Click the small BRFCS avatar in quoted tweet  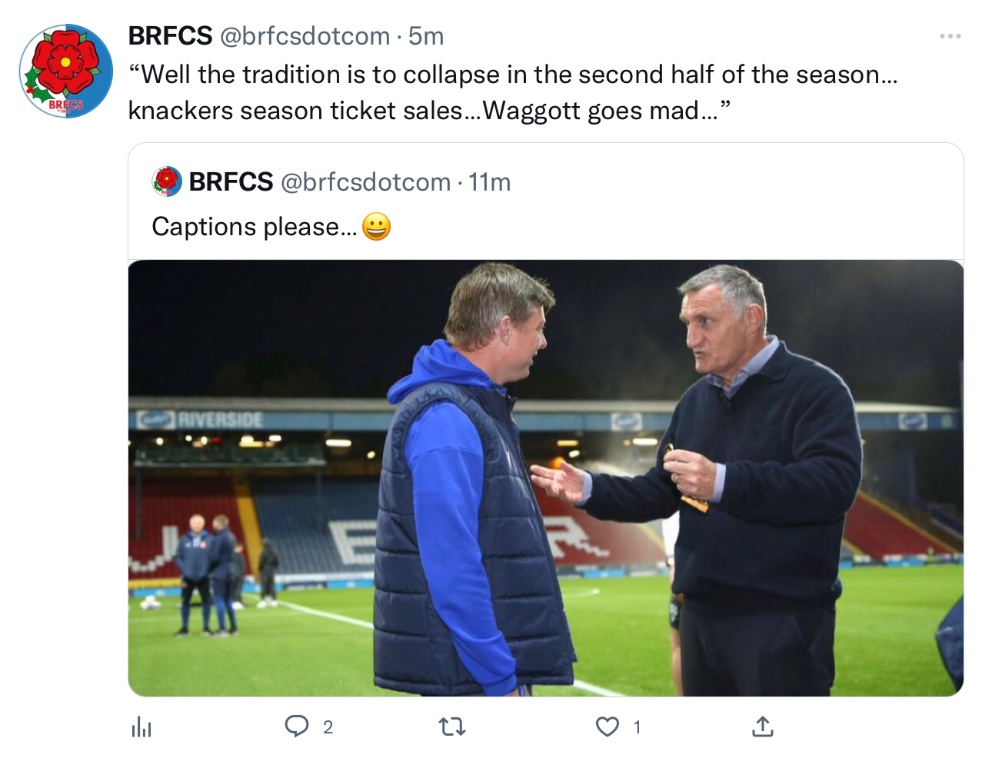tap(166, 182)
